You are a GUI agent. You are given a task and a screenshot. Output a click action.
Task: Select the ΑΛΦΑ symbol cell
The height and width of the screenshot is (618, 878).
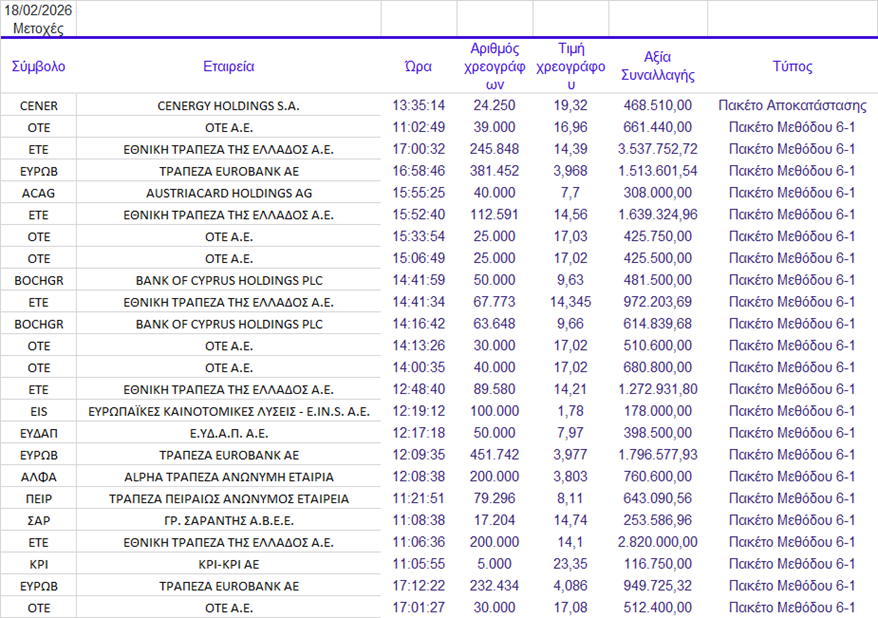point(39,477)
